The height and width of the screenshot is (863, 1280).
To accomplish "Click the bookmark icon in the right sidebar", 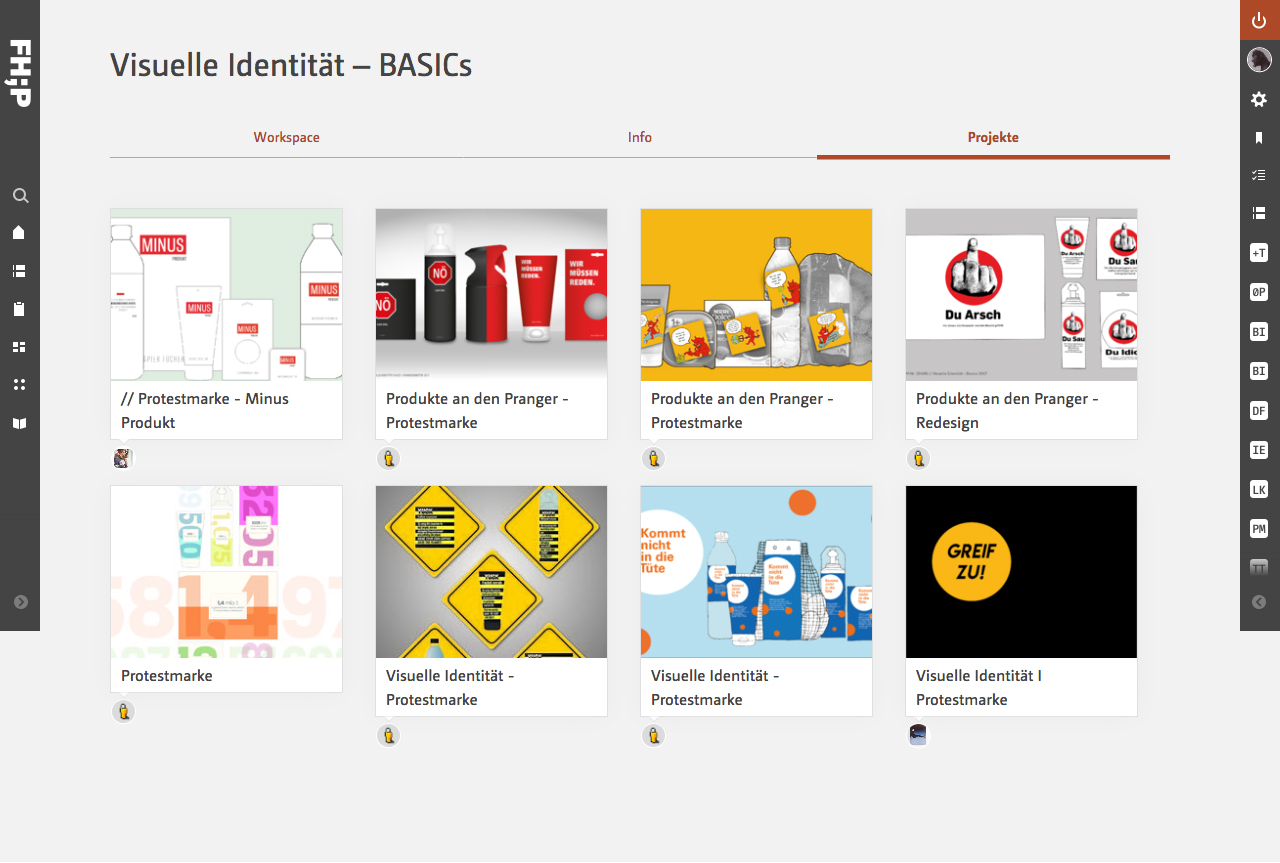I will (1259, 138).
